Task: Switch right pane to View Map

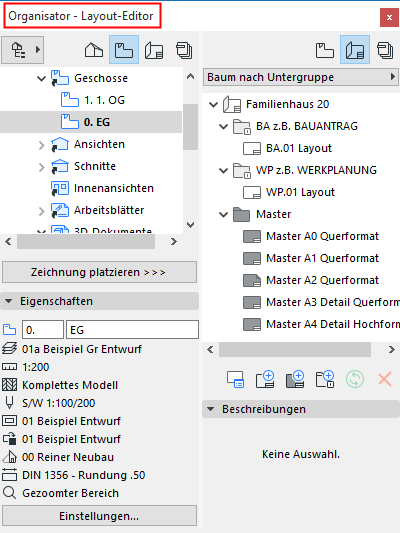Action: [325, 50]
